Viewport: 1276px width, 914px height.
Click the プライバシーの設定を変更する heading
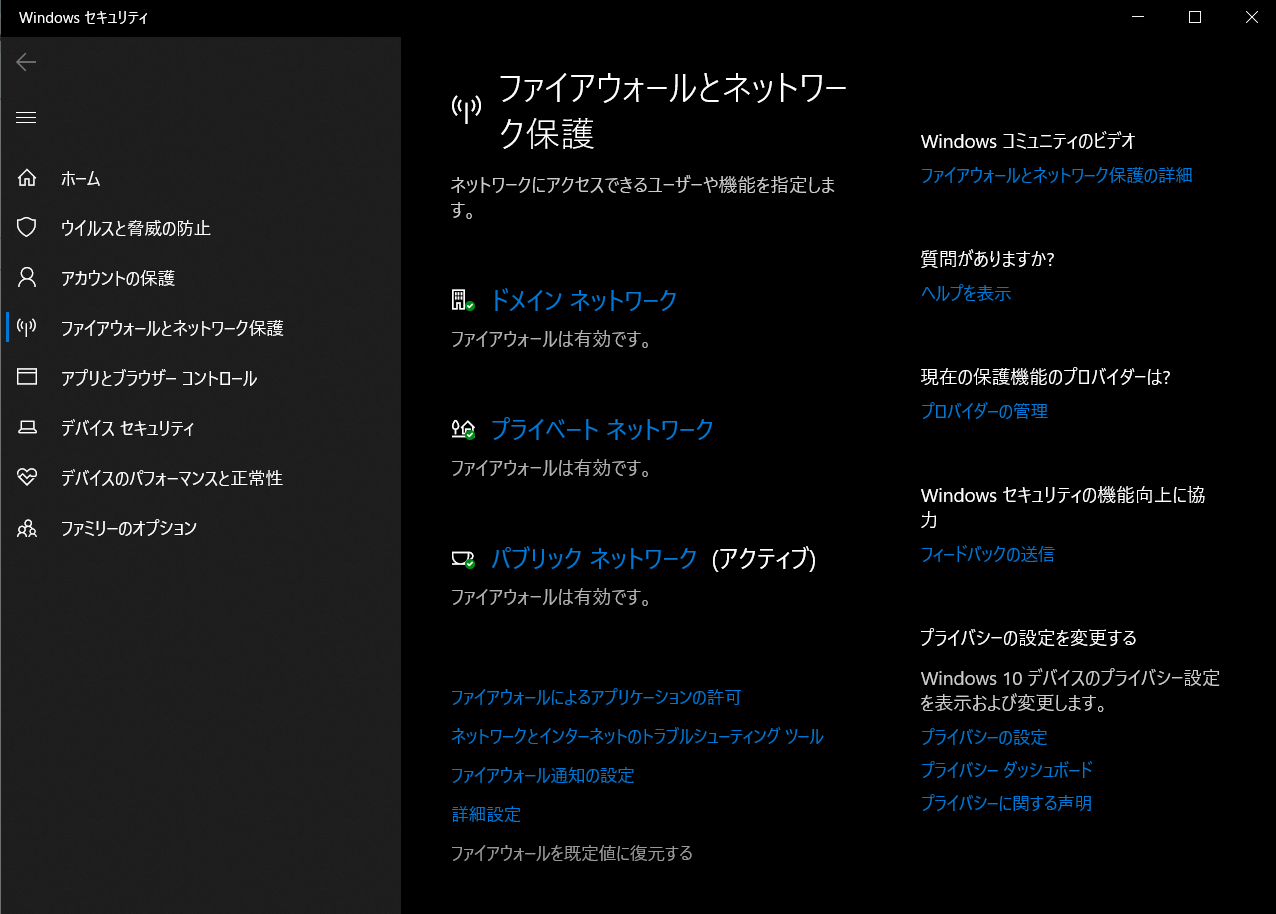pos(1029,637)
